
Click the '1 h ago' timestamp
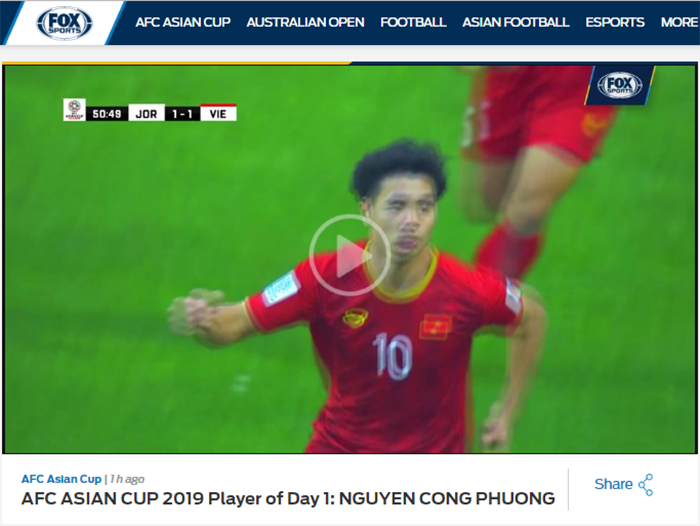coord(127,479)
